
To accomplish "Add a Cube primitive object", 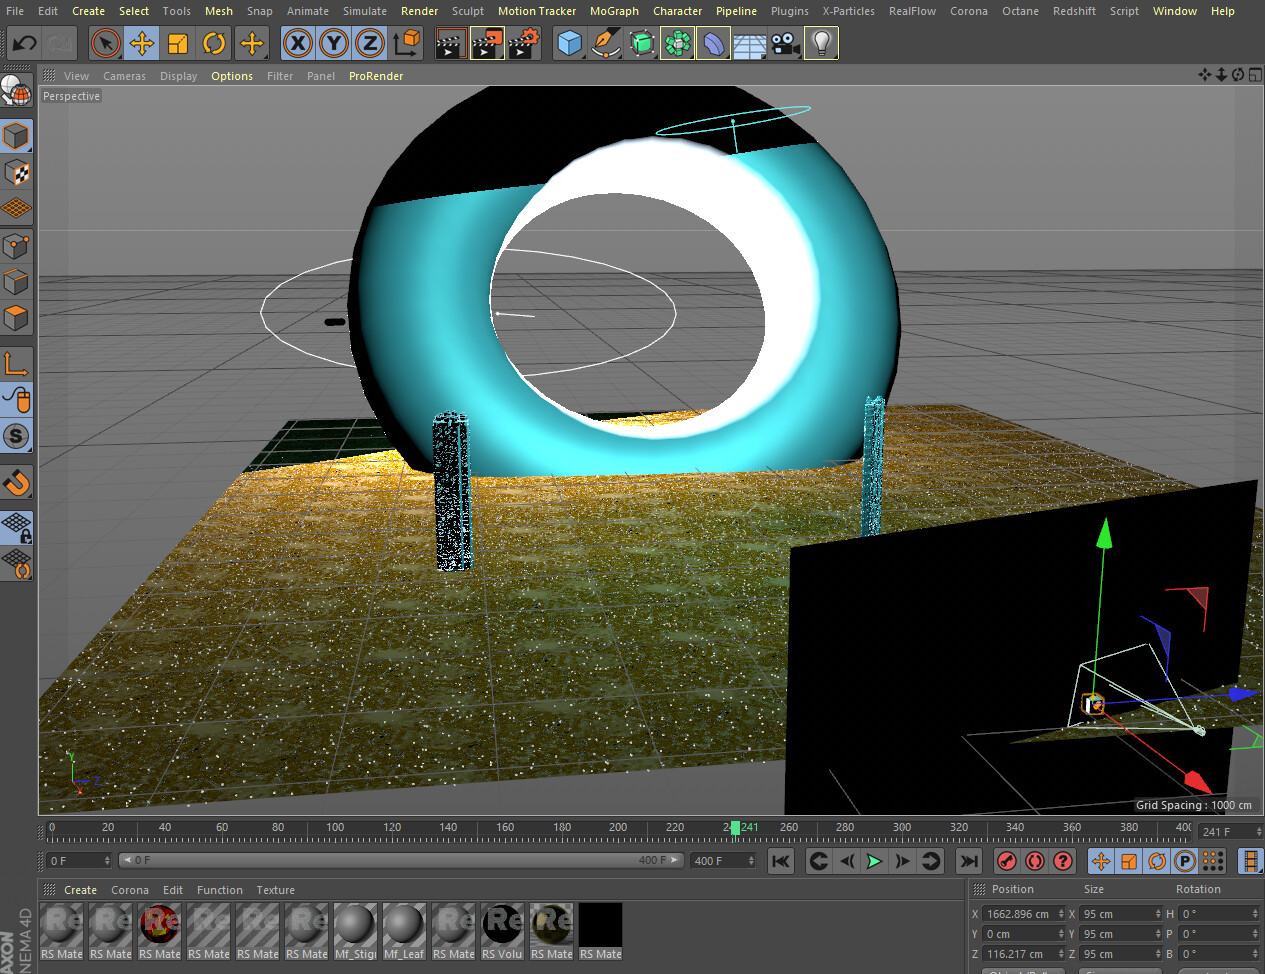I will coord(569,43).
